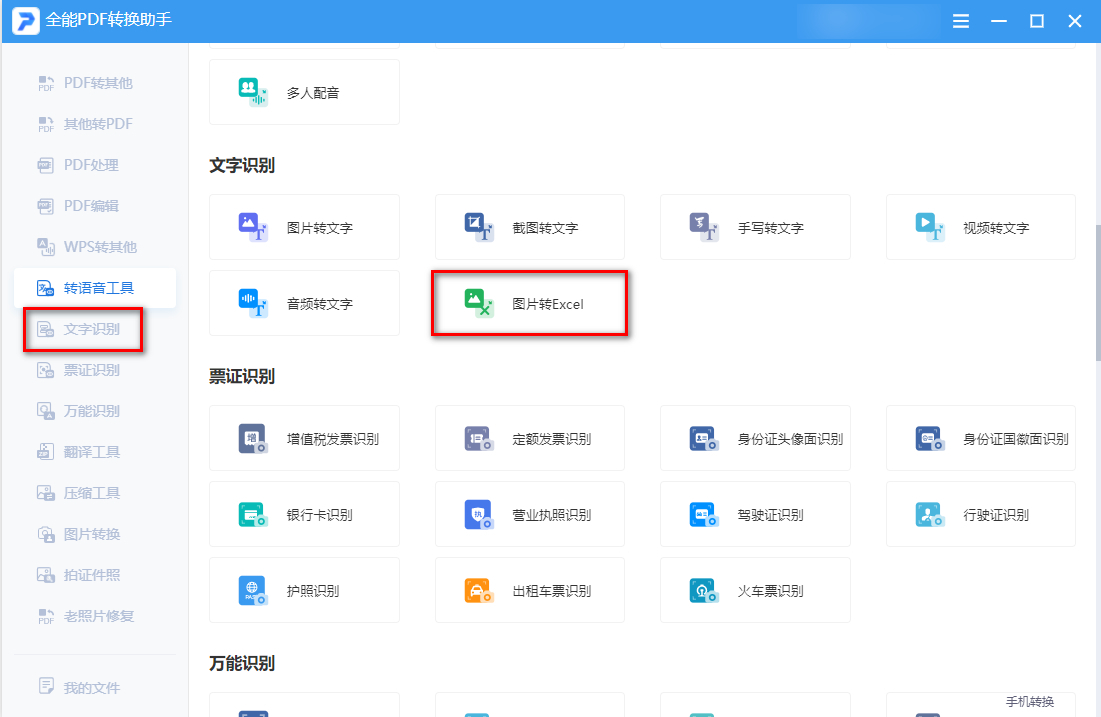
Task: Click the 图片转Excel icon
Action: pos(478,303)
